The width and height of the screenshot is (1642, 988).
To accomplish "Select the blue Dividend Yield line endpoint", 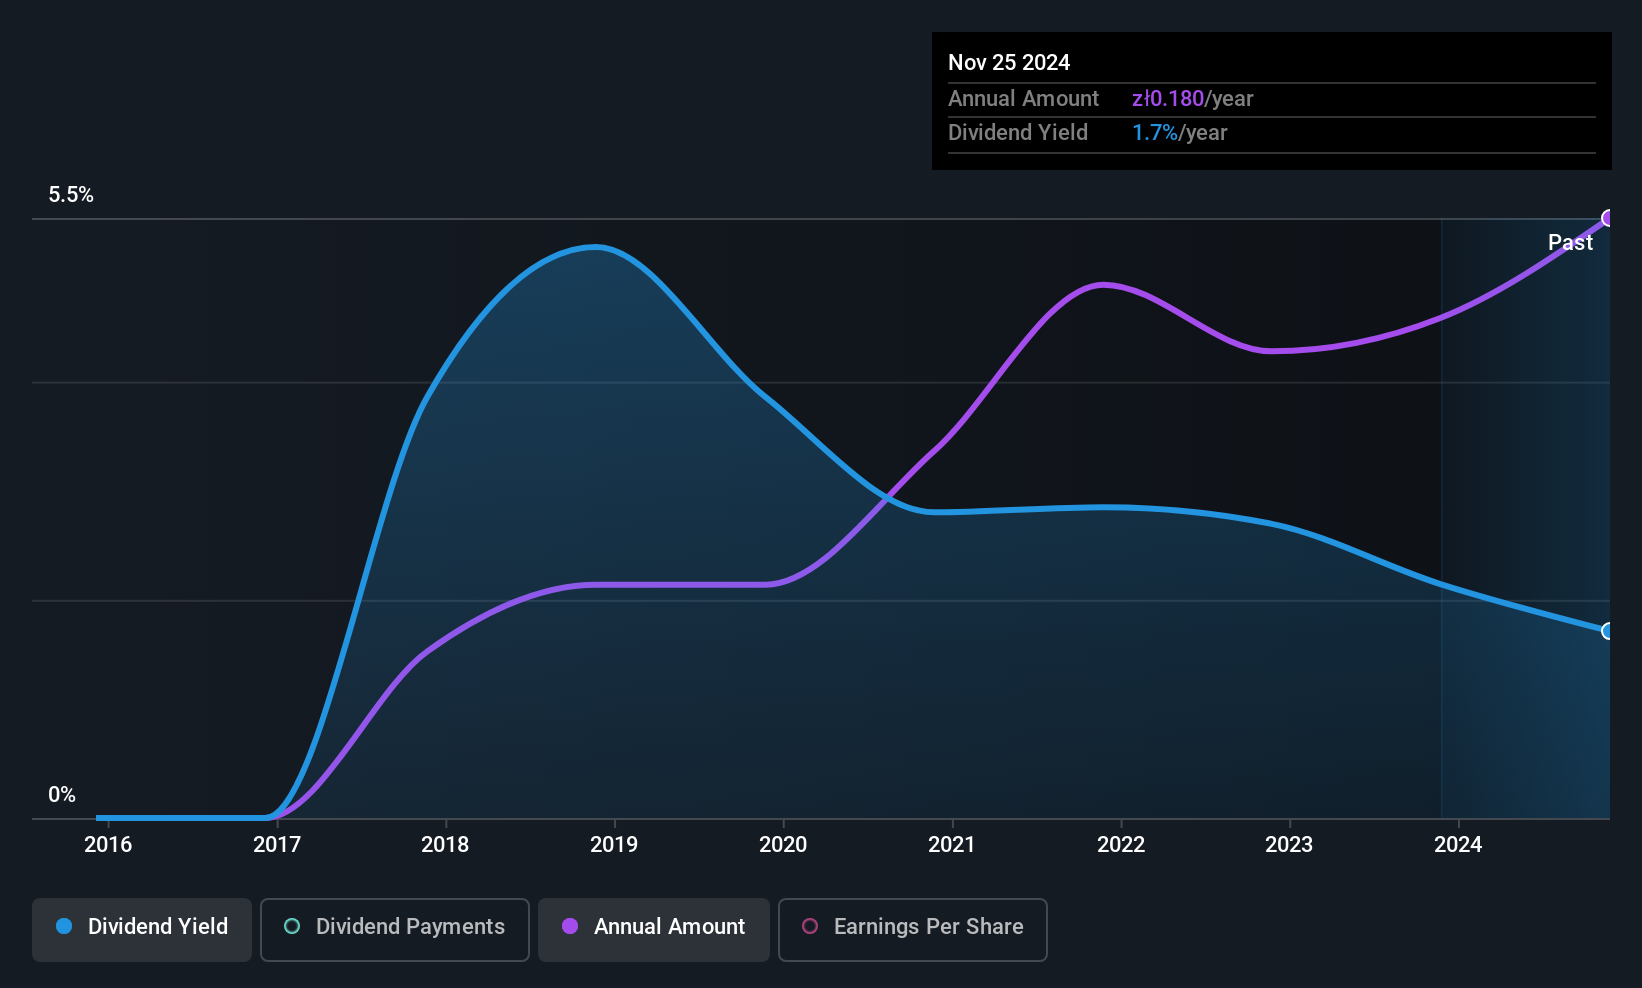I will (x=1608, y=631).
